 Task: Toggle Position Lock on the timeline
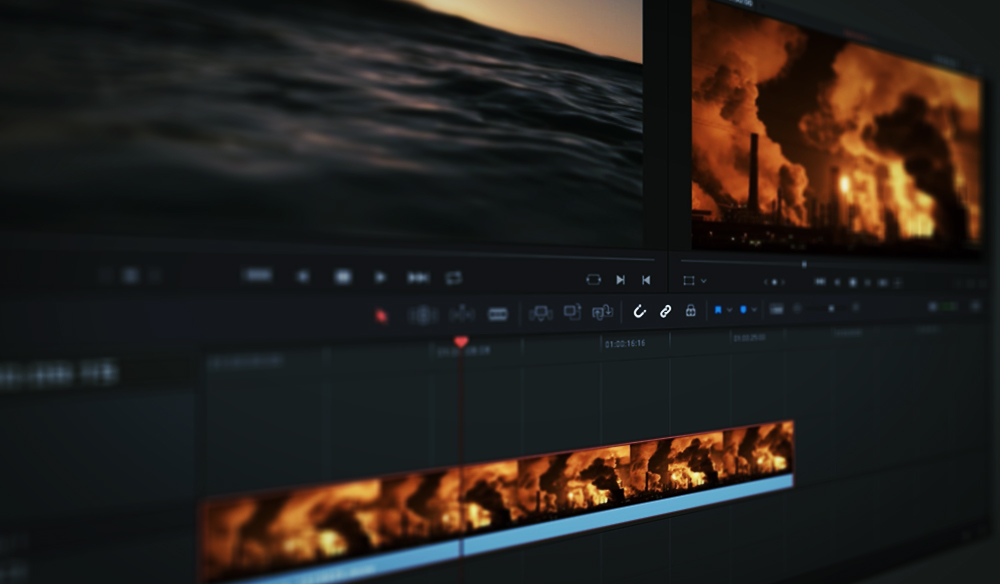690,310
